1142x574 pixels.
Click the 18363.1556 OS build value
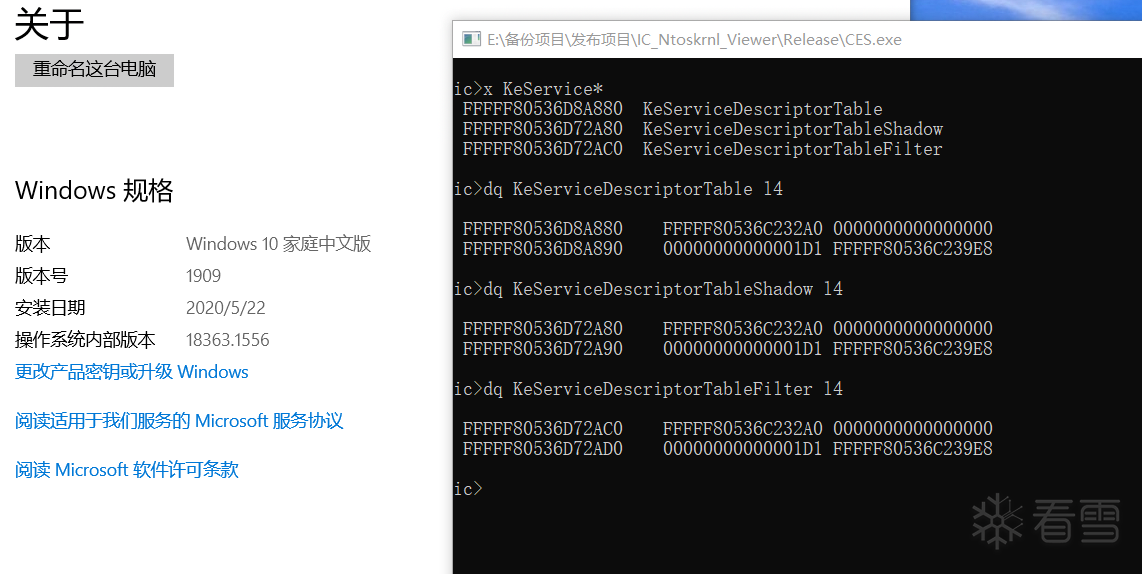pos(227,339)
